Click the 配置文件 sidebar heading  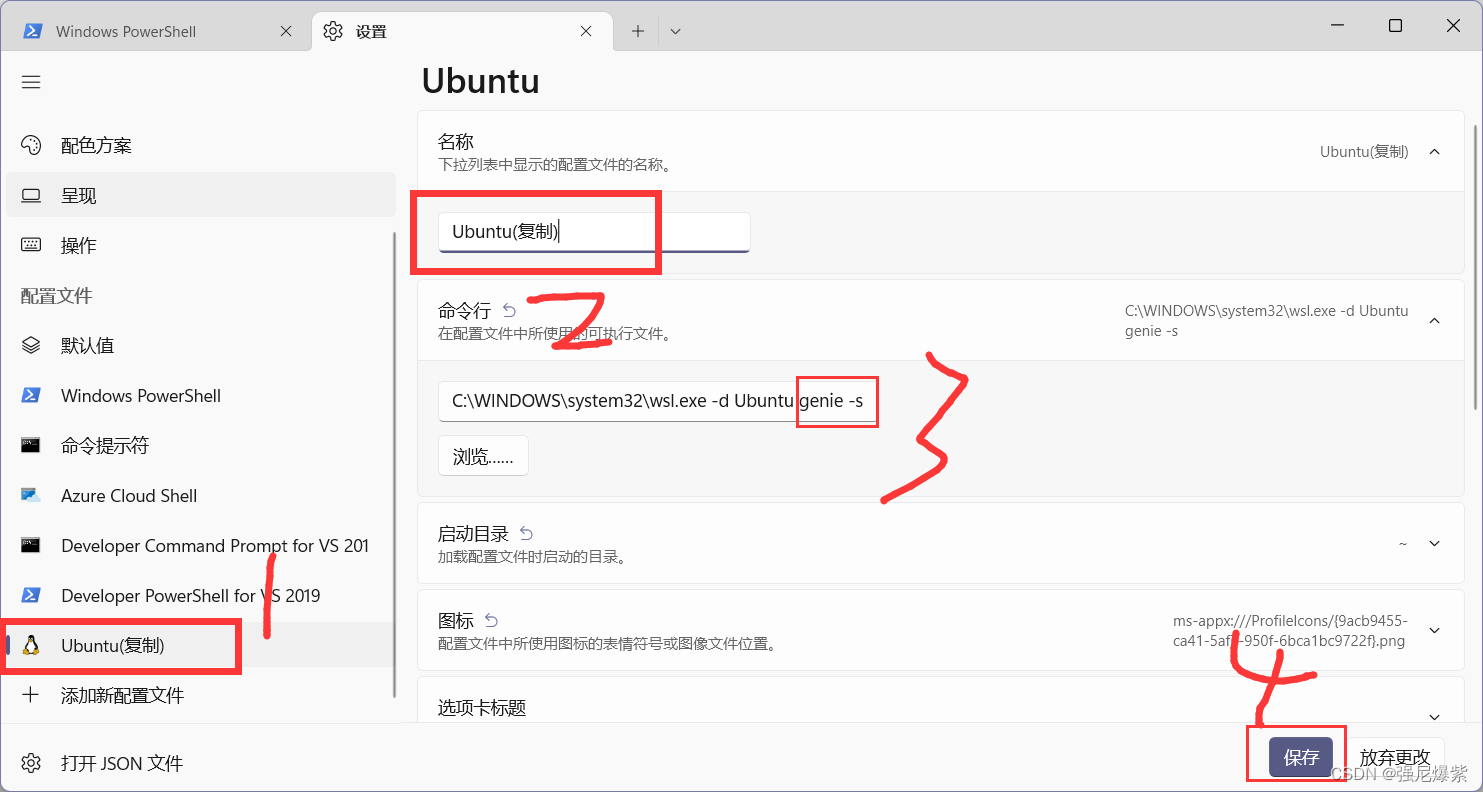pyautogui.click(x=56, y=296)
